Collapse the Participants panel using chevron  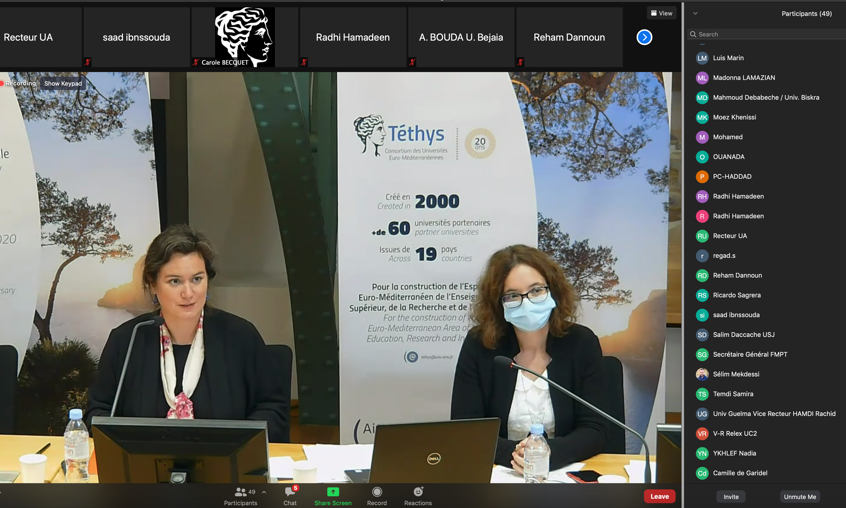point(695,13)
